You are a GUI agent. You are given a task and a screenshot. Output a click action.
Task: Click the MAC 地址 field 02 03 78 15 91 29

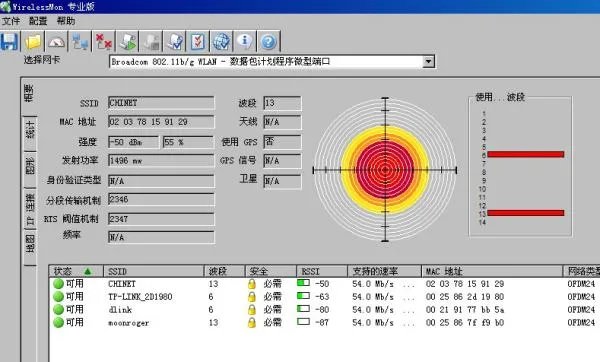point(161,122)
